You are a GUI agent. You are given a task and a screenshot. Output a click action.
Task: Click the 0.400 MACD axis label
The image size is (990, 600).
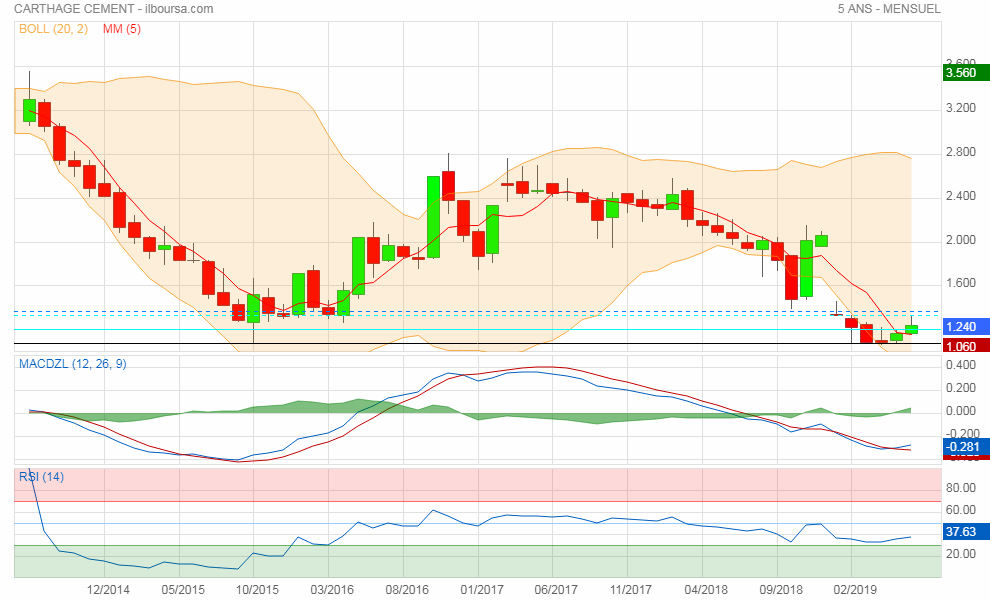pos(961,365)
